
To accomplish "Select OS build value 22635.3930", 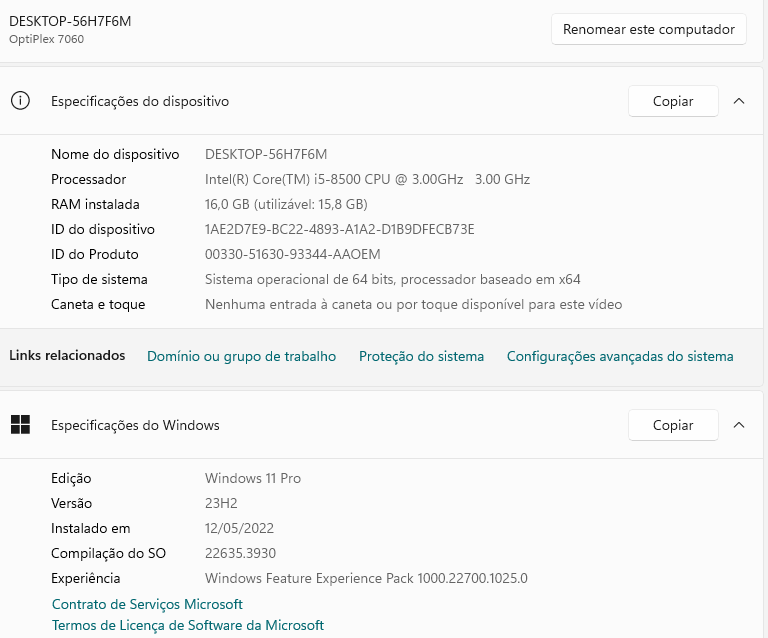I will tap(240, 553).
